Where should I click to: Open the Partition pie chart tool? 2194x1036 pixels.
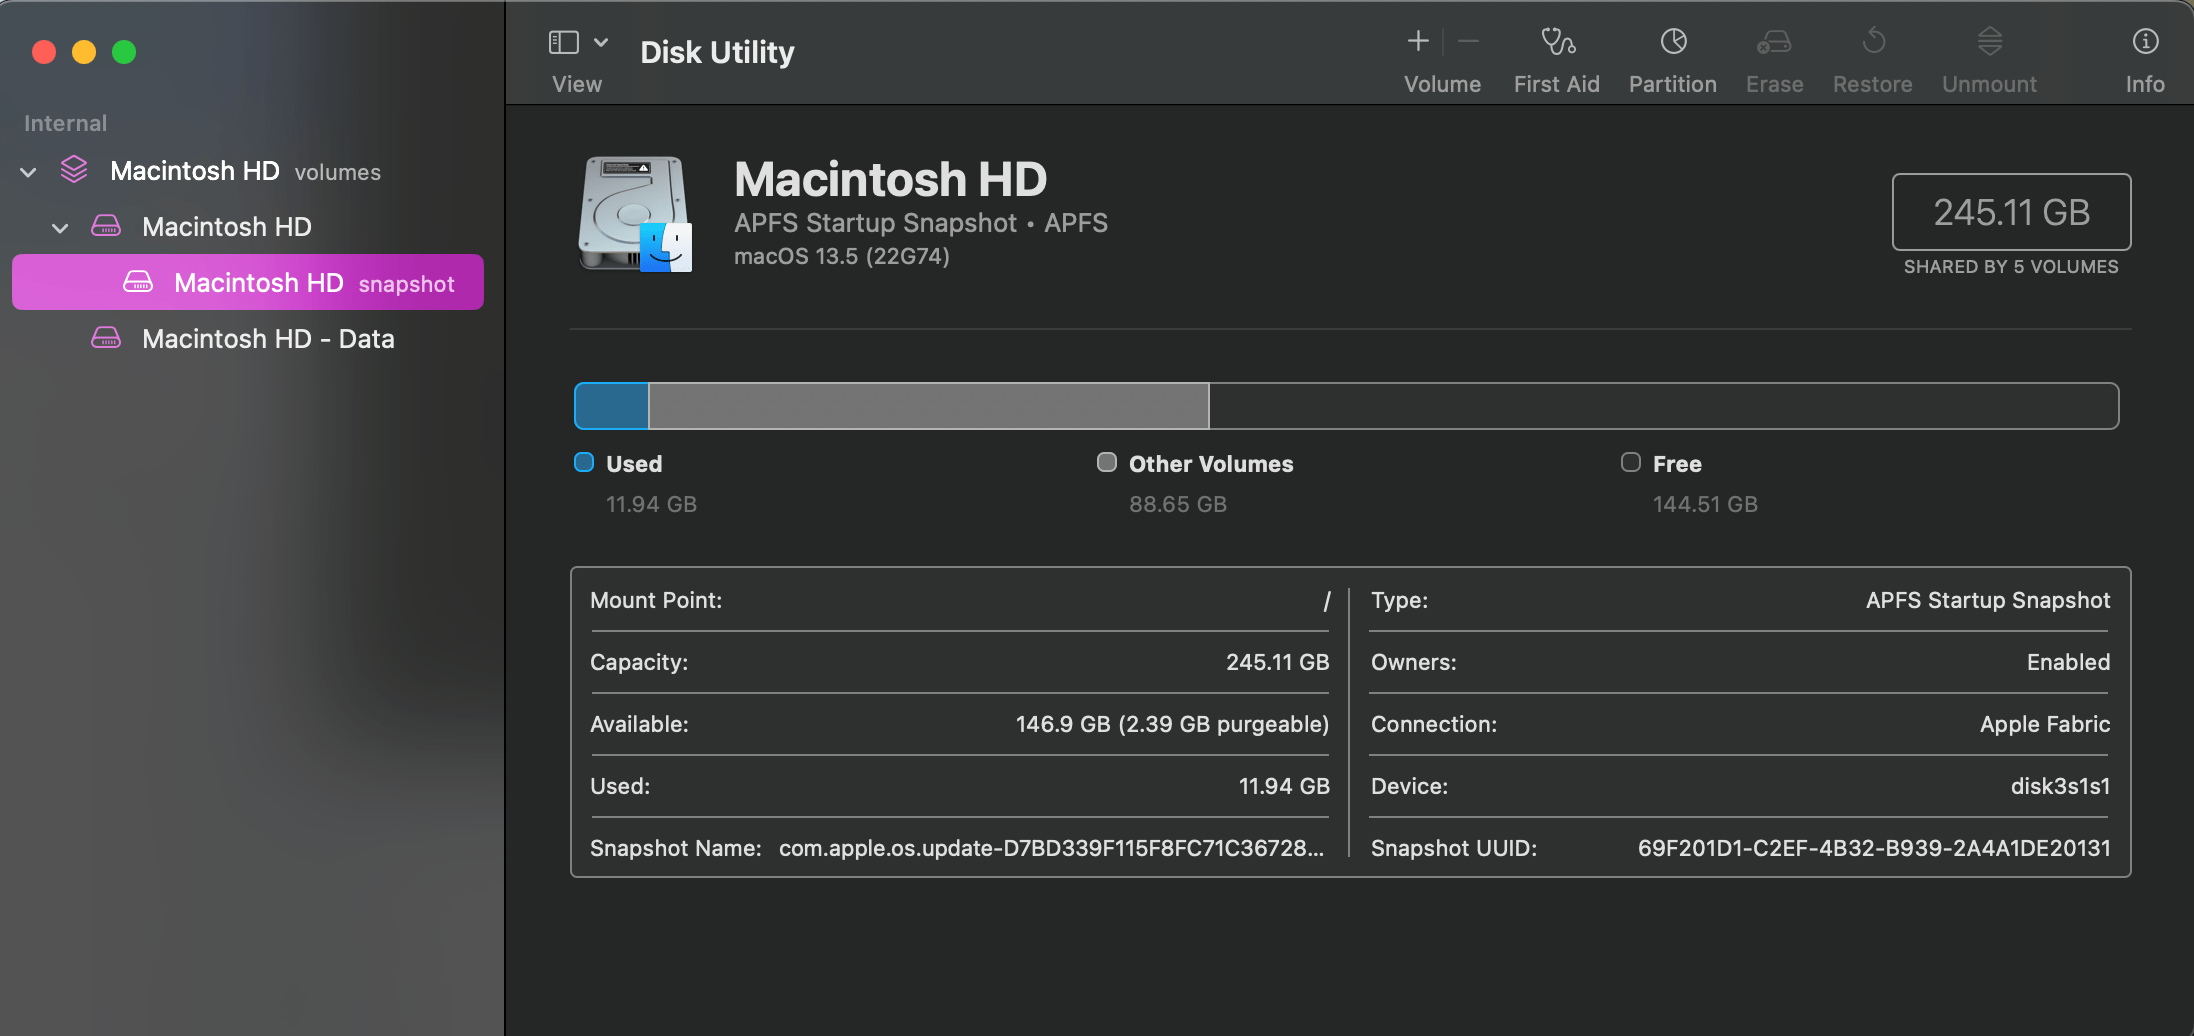pyautogui.click(x=1673, y=42)
